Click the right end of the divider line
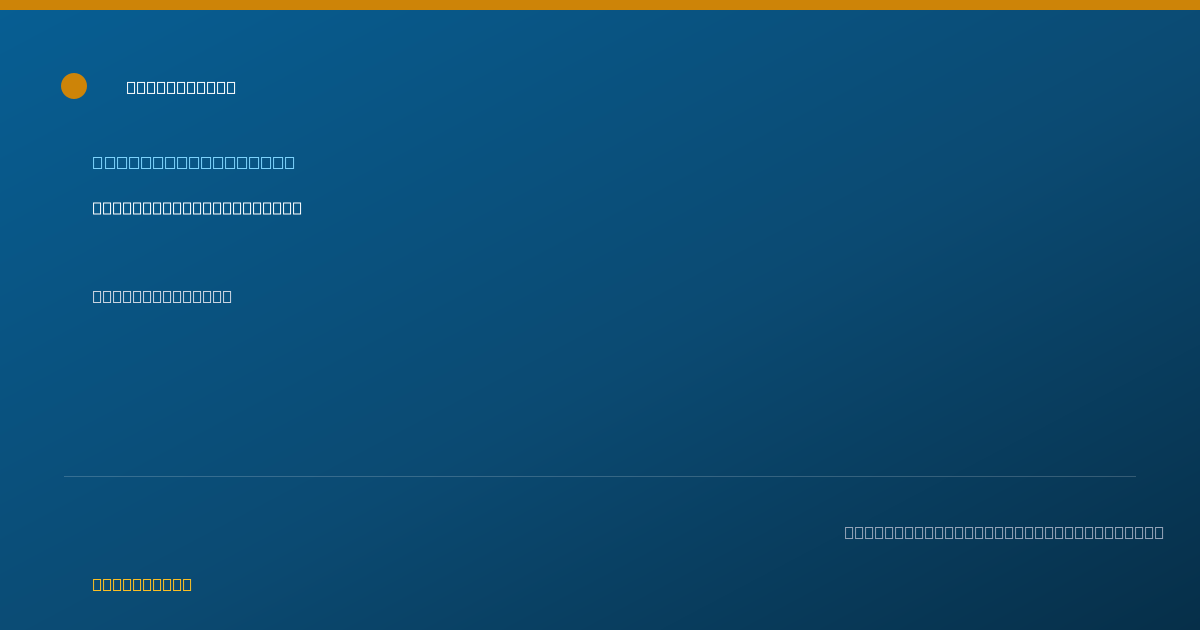Image resolution: width=1200 pixels, height=630 pixels. coord(1135,476)
